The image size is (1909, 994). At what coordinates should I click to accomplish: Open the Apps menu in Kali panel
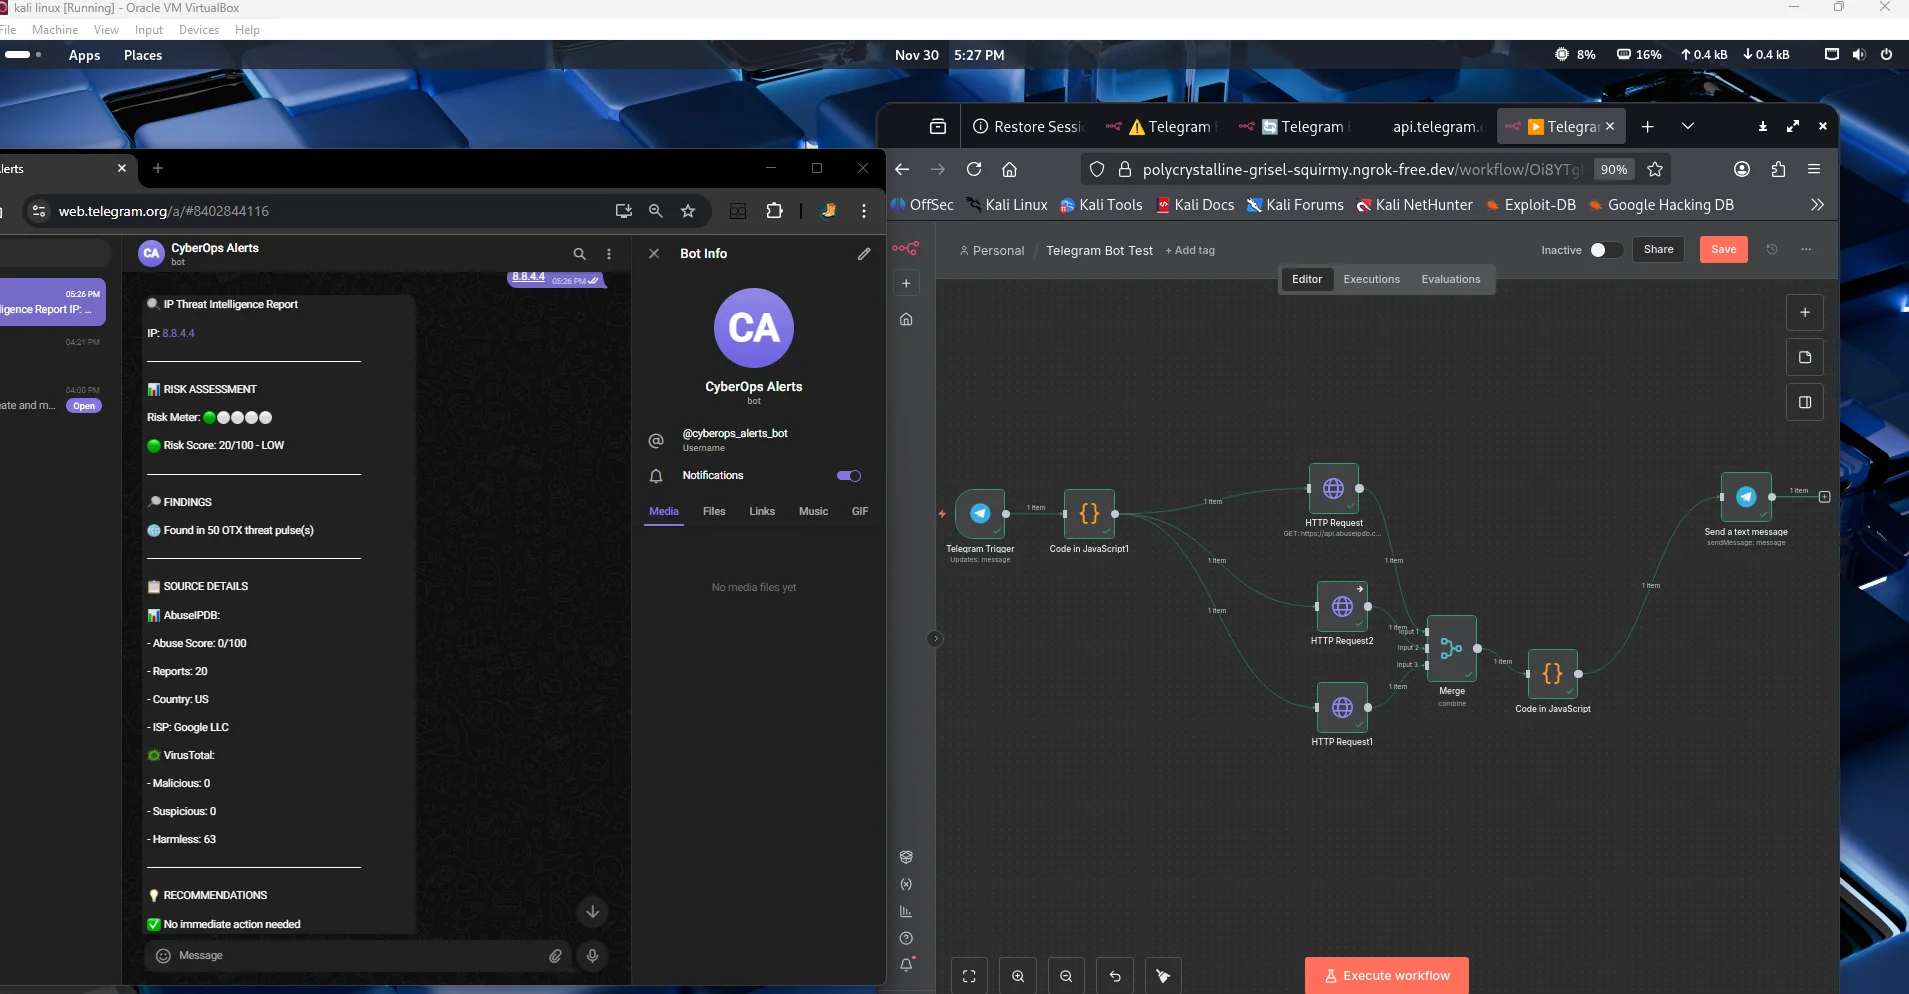(84, 55)
